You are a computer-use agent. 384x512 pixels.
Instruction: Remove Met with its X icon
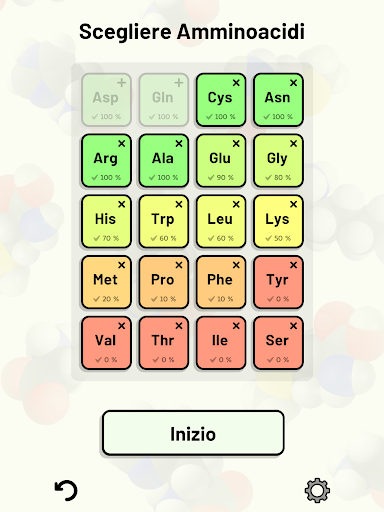(x=122, y=265)
